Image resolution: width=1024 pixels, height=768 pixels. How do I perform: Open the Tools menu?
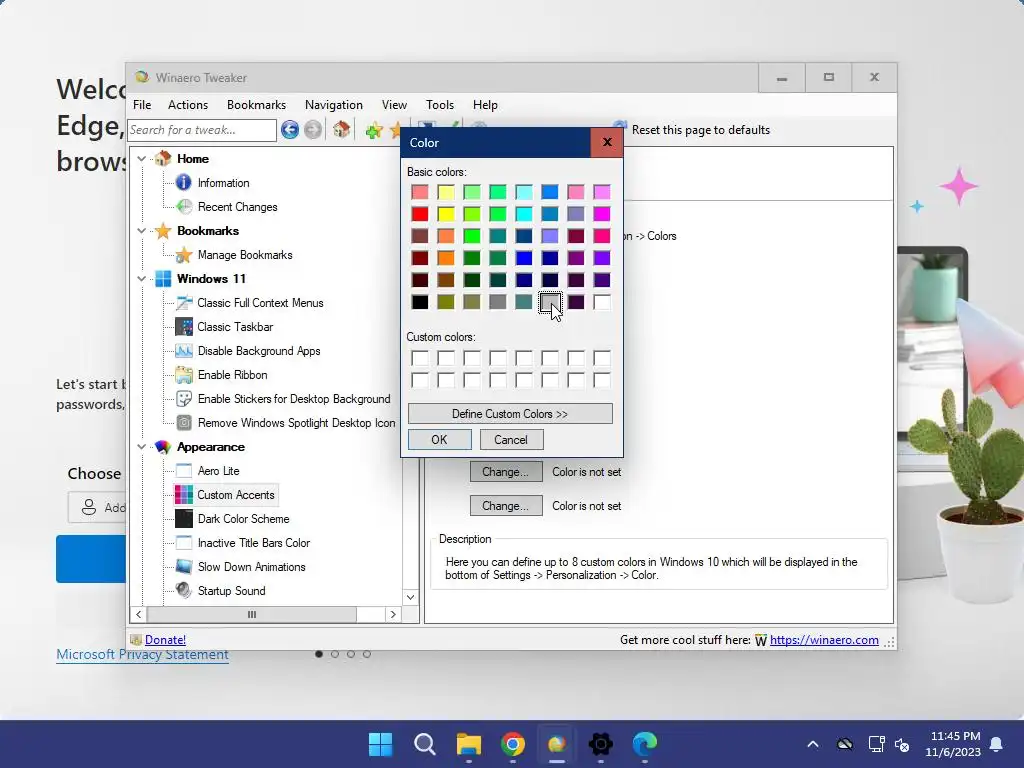tap(440, 104)
